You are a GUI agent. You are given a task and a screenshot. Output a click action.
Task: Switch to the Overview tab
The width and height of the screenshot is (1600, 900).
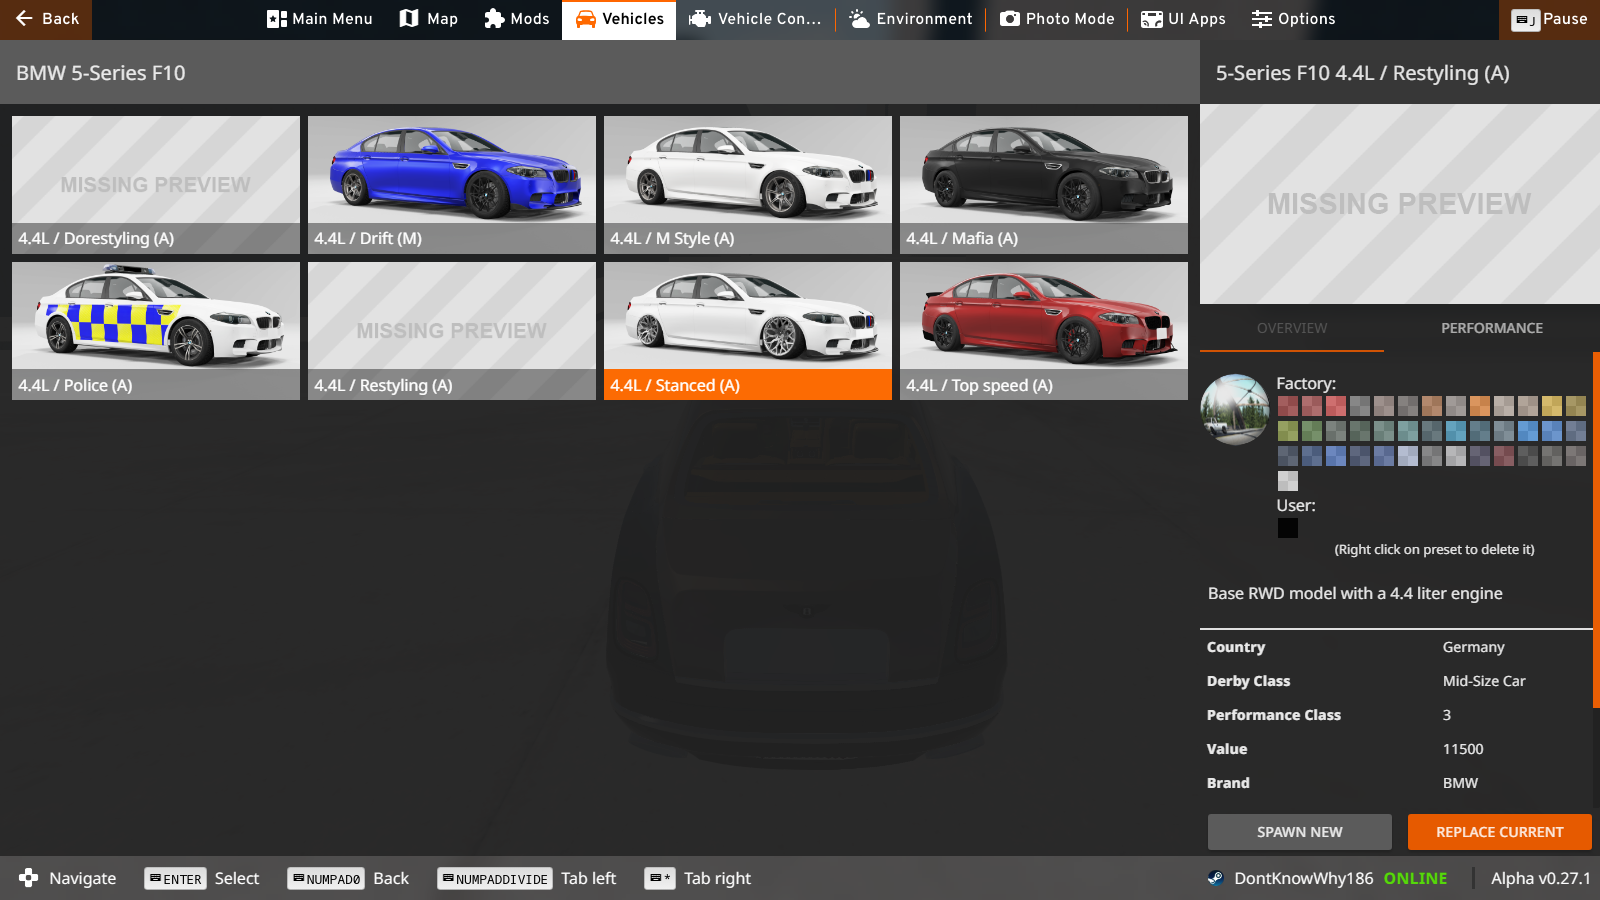[1292, 328]
